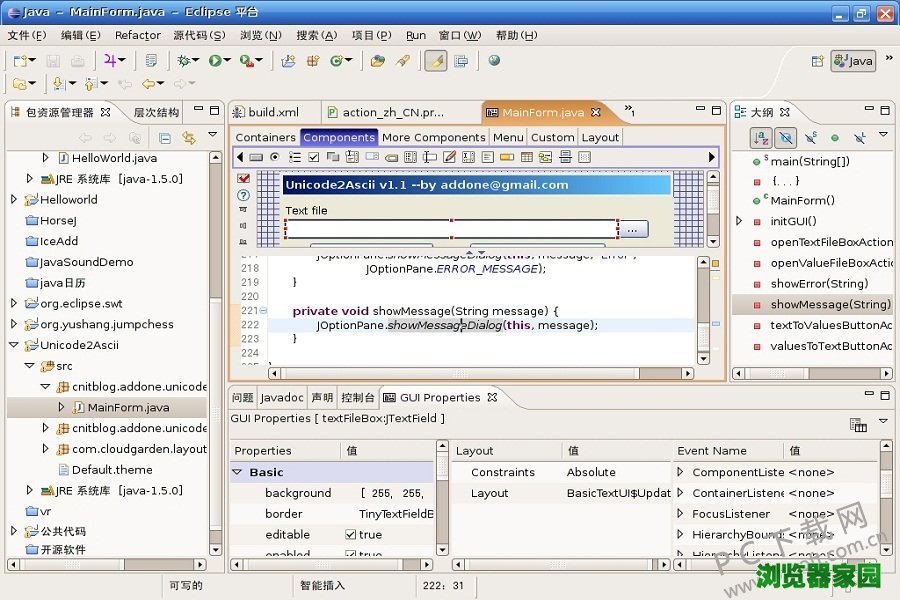This screenshot has height=600, width=900.
Task: Click the Debug bug toolbar icon
Action: (x=183, y=61)
